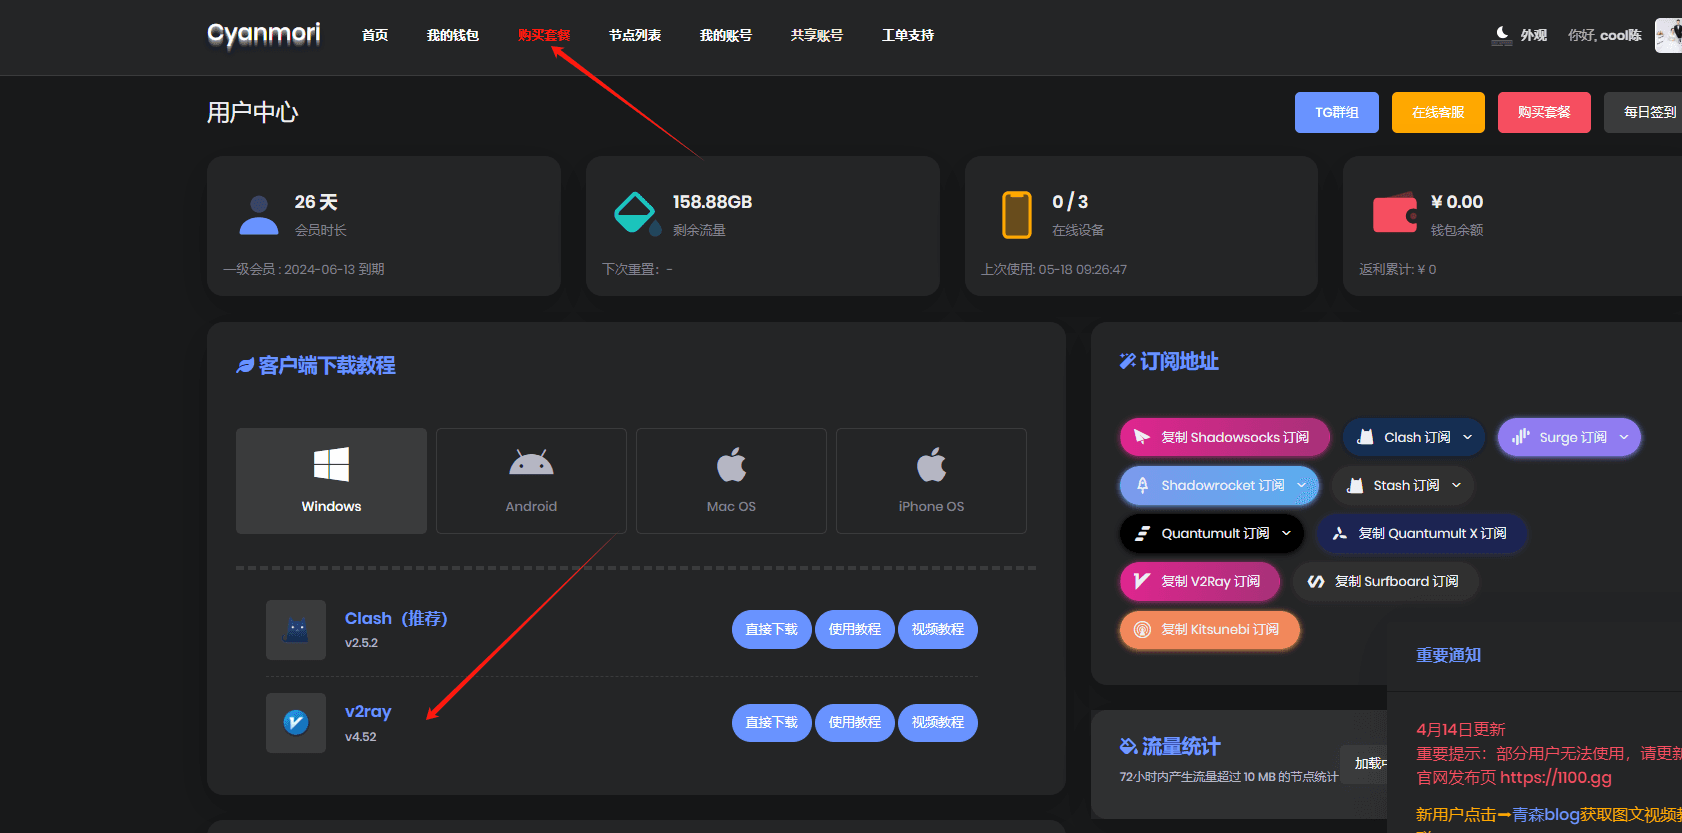Click the blue TG群组 button
This screenshot has width=1682, height=833.
tap(1337, 112)
